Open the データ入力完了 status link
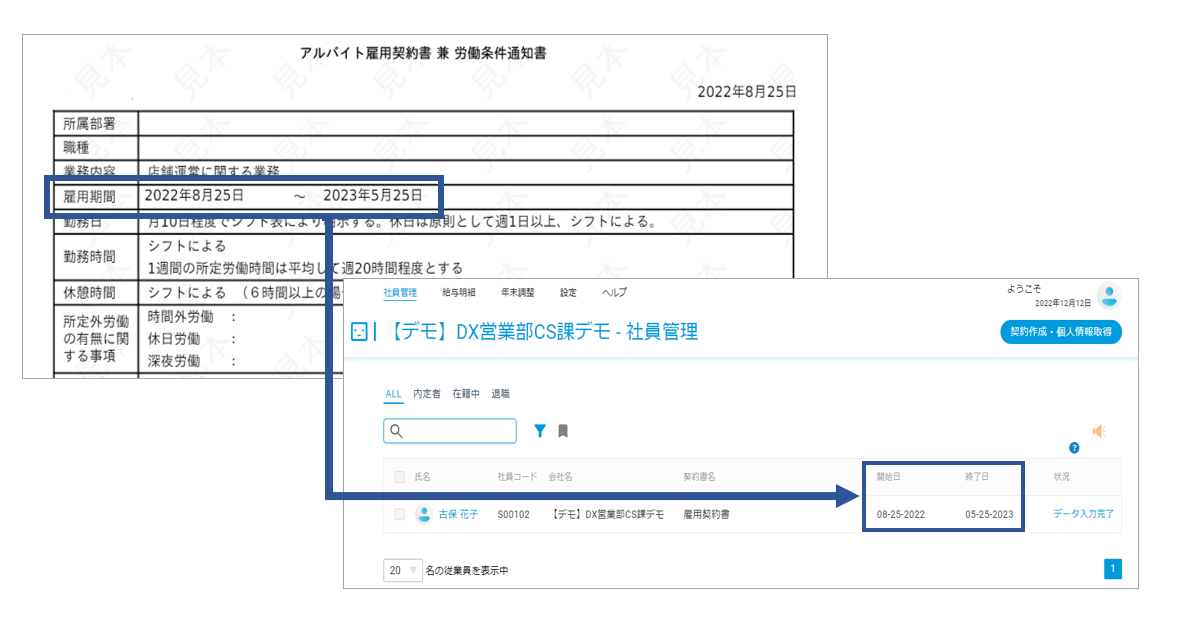This screenshot has width=1181, height=642. click(1083, 514)
